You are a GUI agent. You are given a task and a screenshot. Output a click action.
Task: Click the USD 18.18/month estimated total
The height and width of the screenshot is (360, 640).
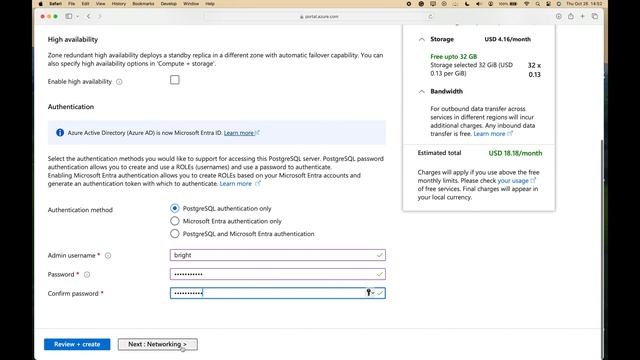[515, 153]
